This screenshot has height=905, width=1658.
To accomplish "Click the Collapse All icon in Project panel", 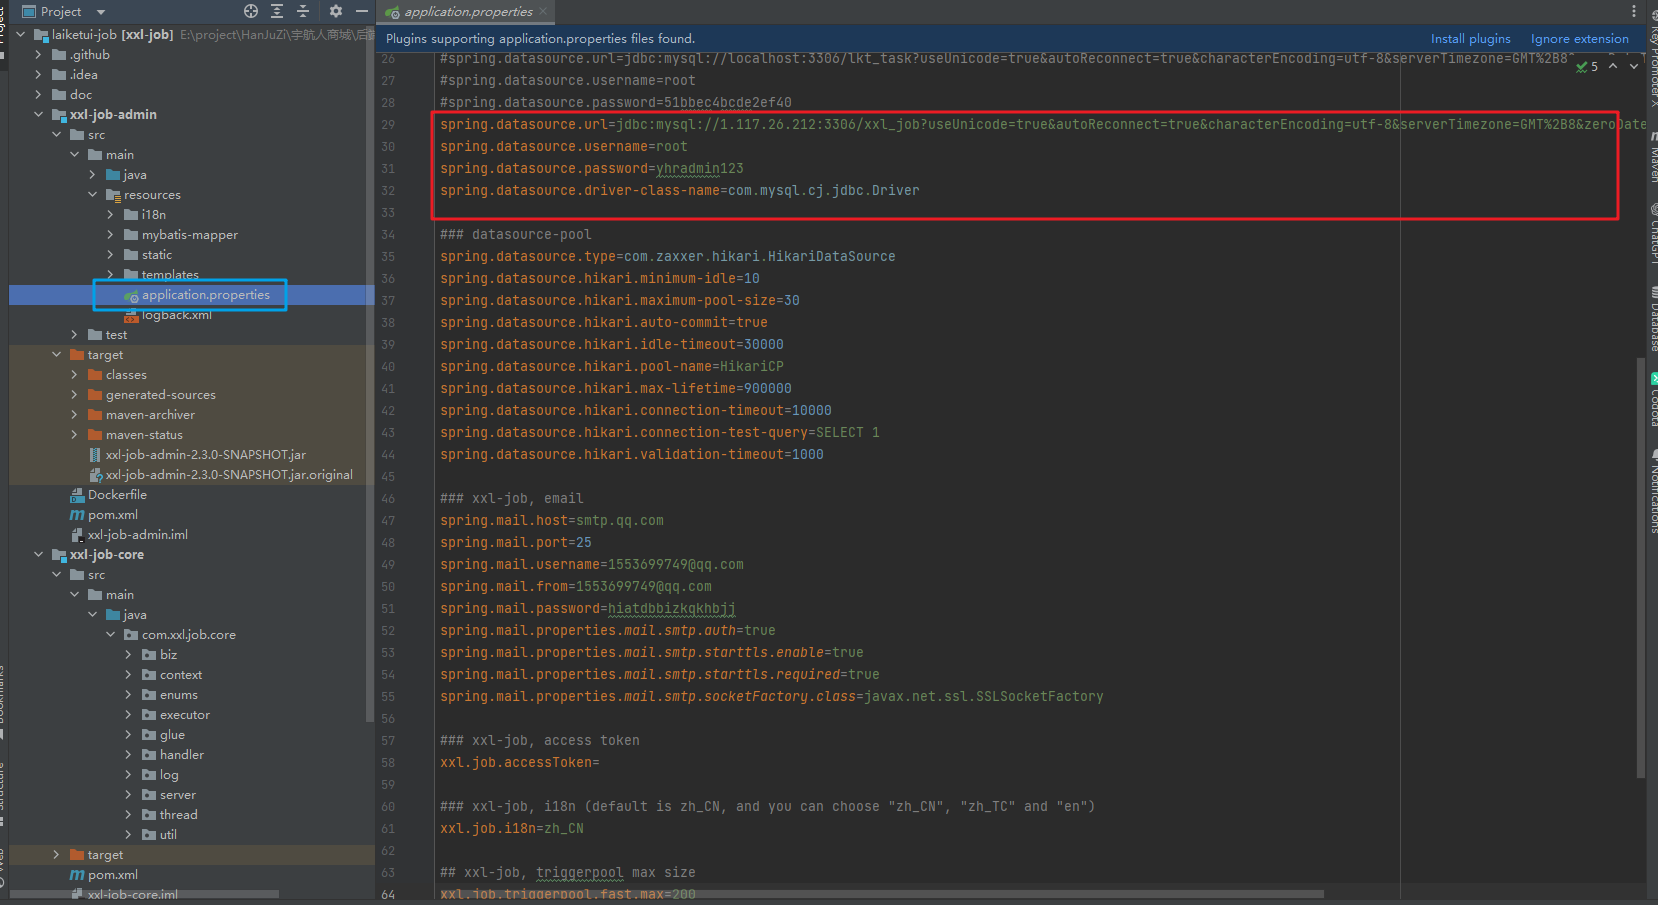I will [303, 11].
